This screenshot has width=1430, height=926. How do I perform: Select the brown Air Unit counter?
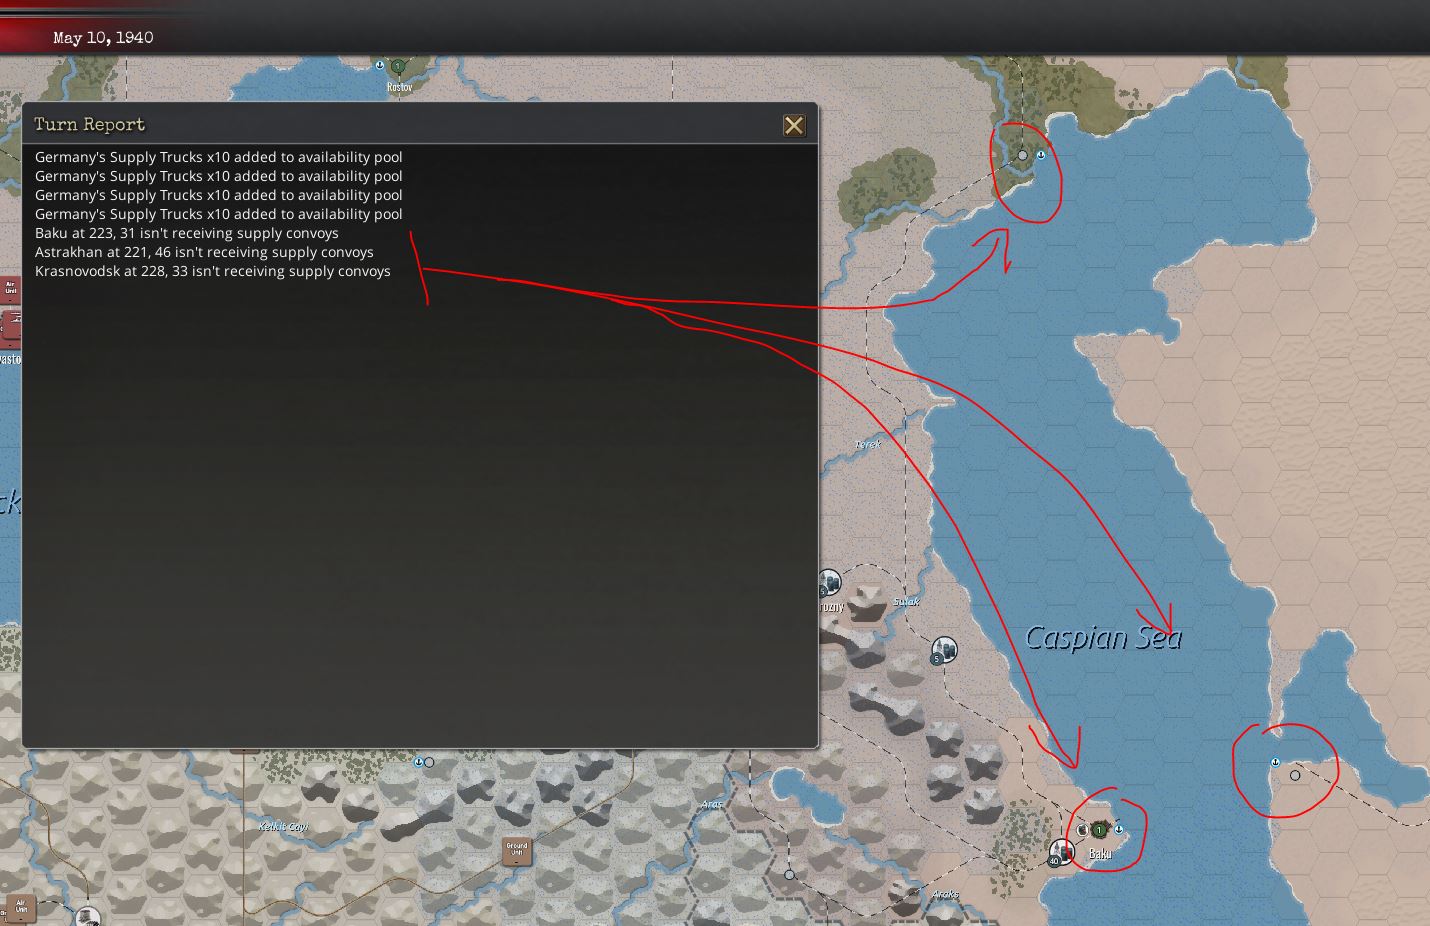coord(21,908)
